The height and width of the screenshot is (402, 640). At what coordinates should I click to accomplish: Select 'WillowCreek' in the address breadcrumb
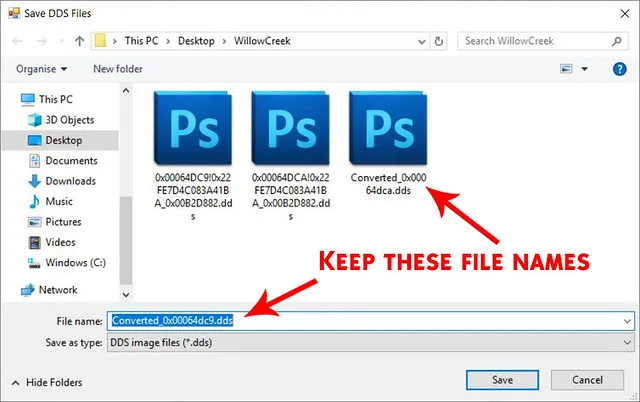click(x=262, y=41)
